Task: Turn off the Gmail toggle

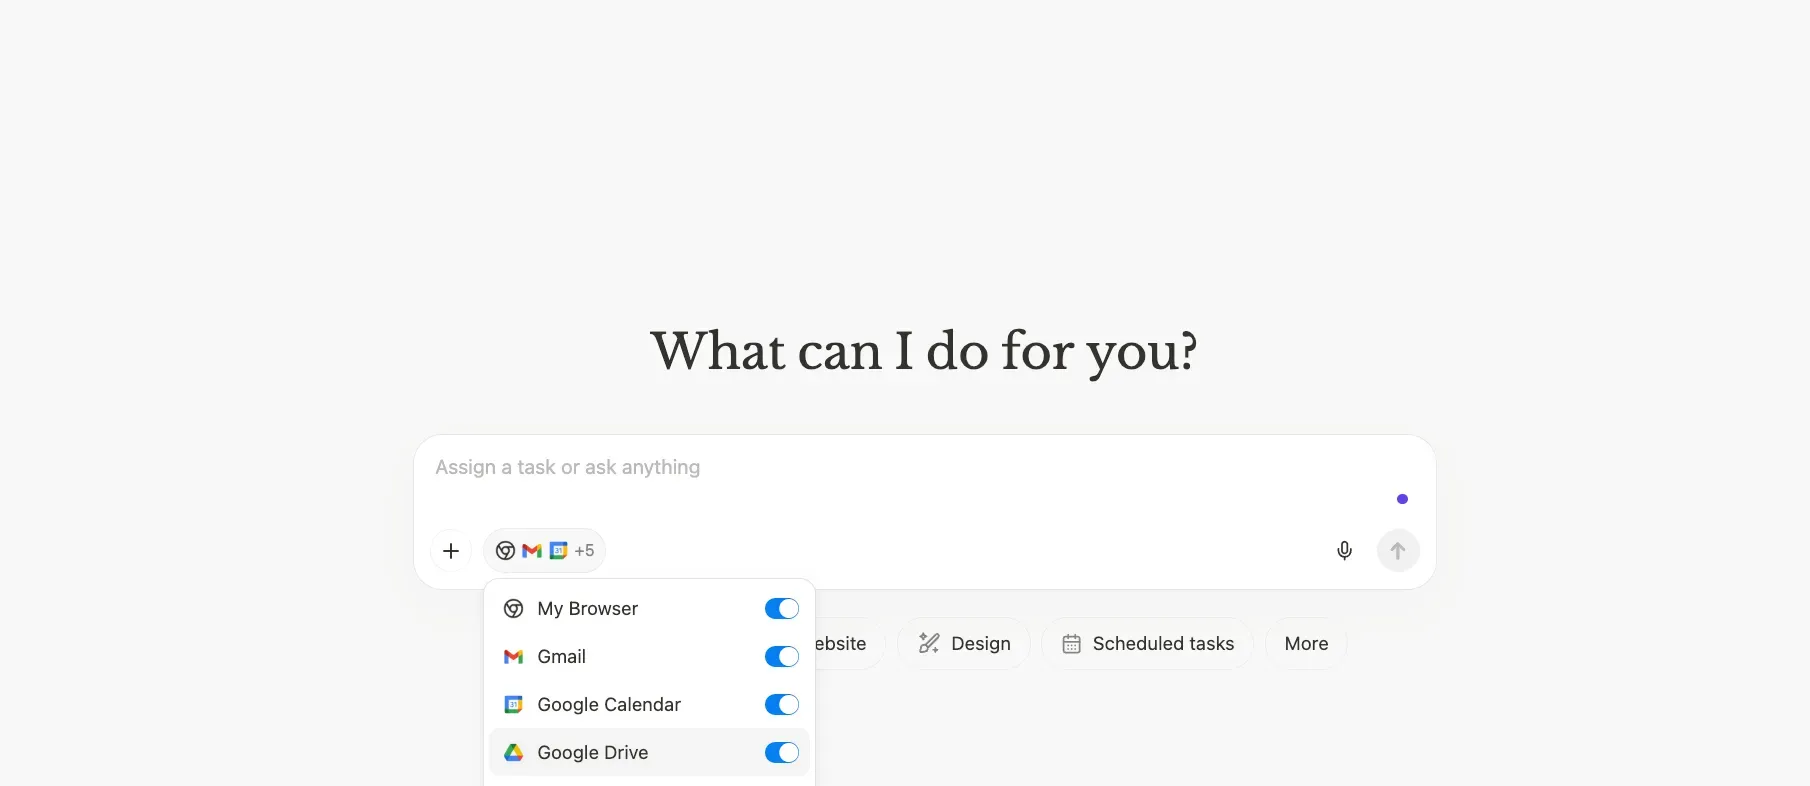Action: coord(781,657)
